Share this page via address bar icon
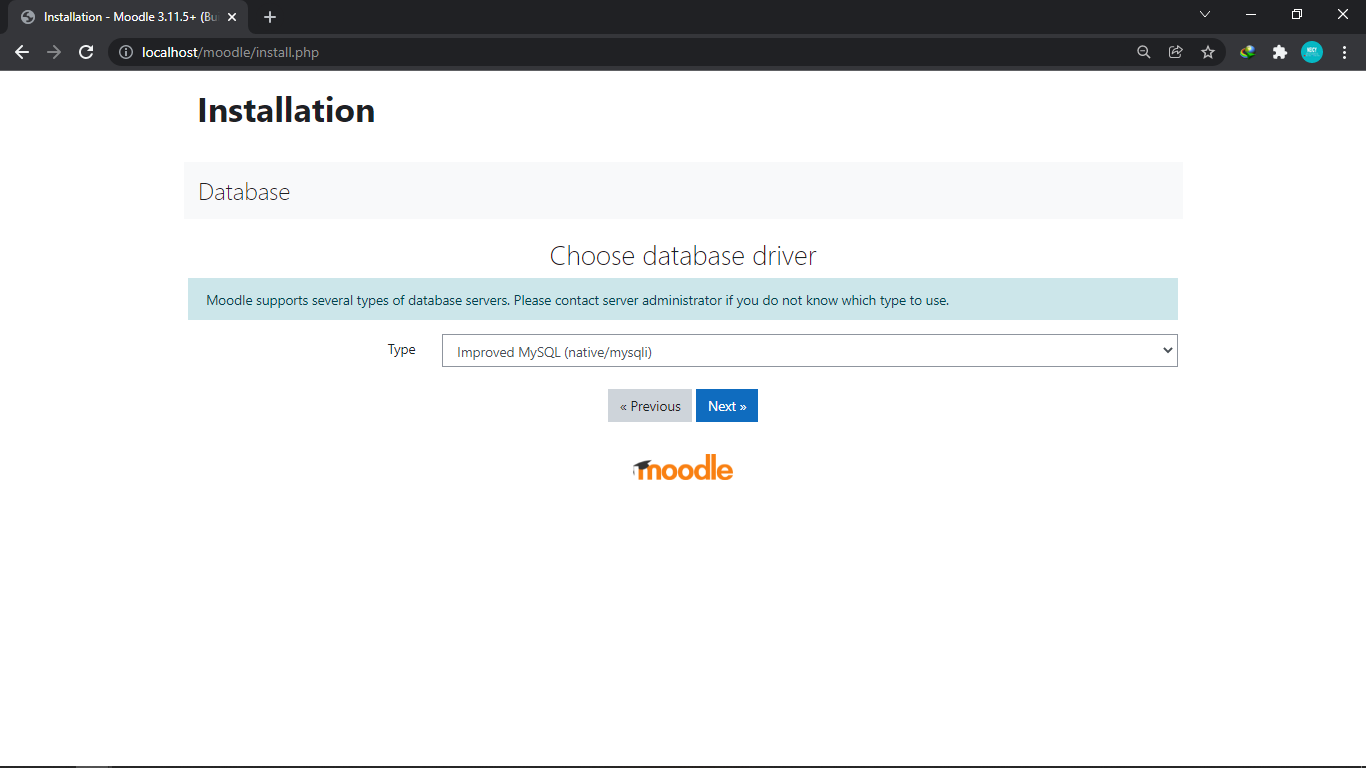 point(1176,52)
